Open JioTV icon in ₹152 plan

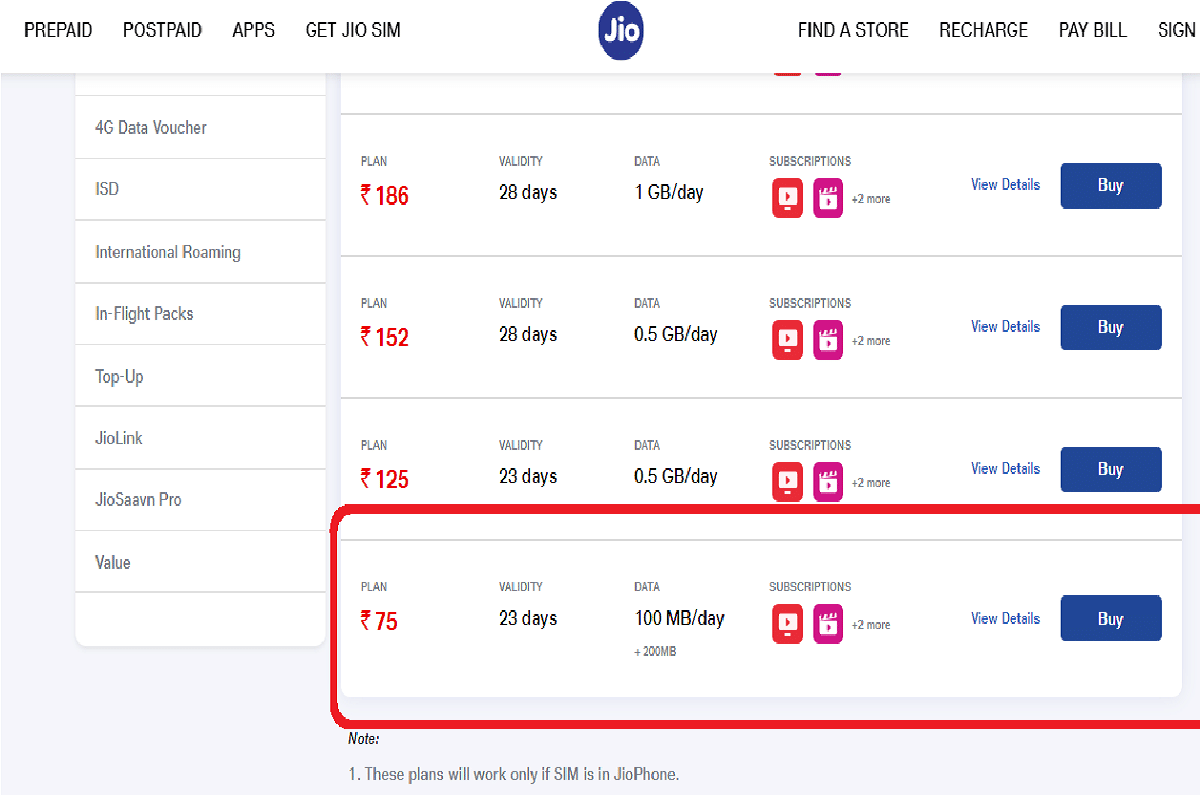[788, 340]
